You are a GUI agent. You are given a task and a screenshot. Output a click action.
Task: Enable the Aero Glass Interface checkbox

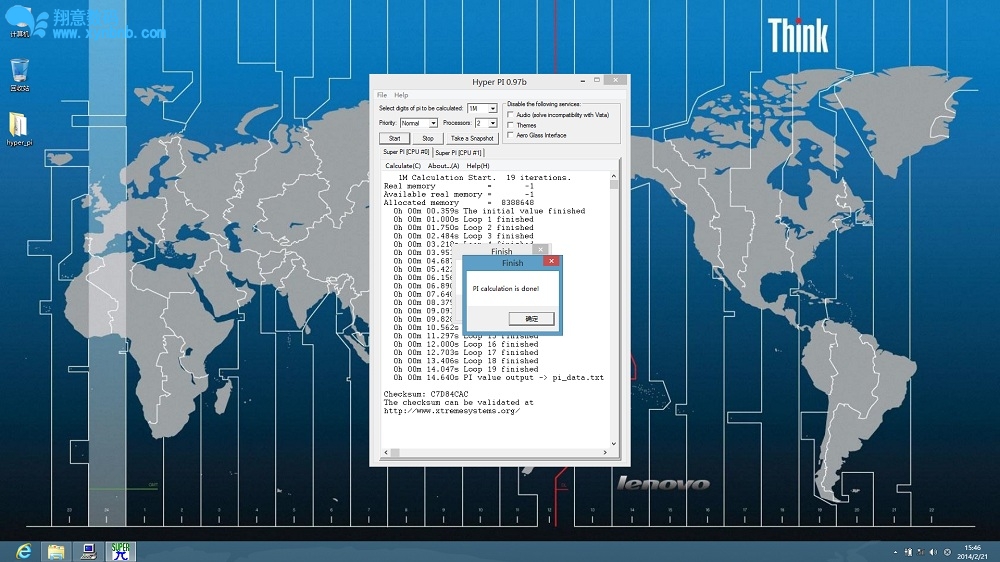coord(510,135)
